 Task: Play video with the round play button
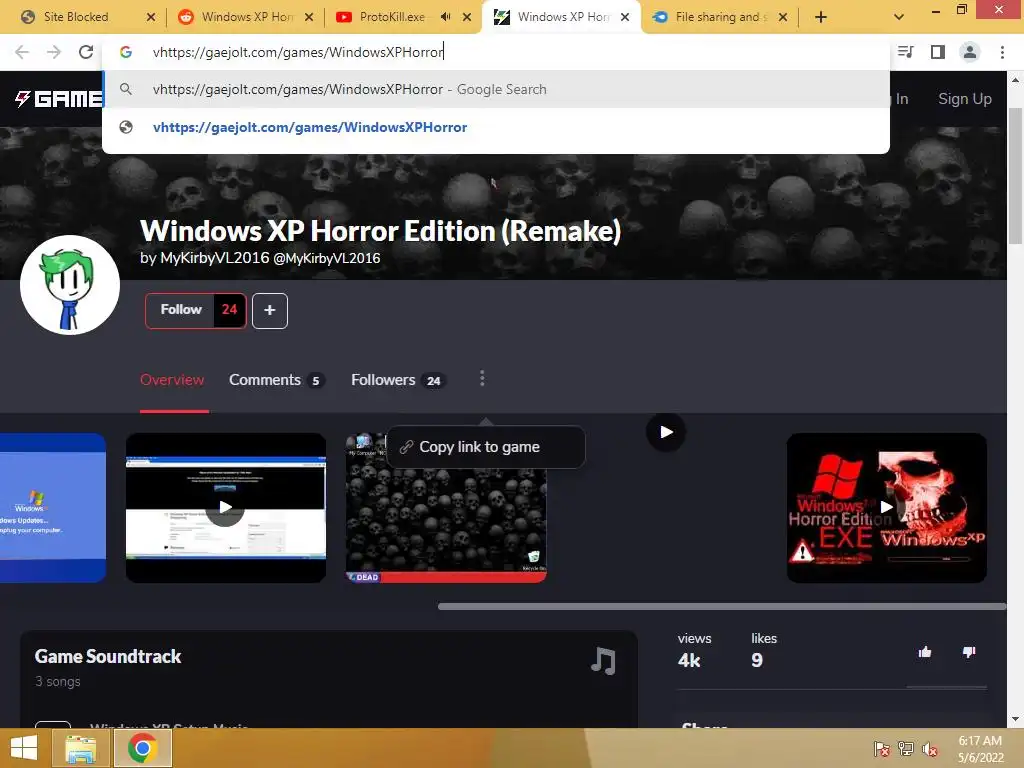pyautogui.click(x=665, y=432)
